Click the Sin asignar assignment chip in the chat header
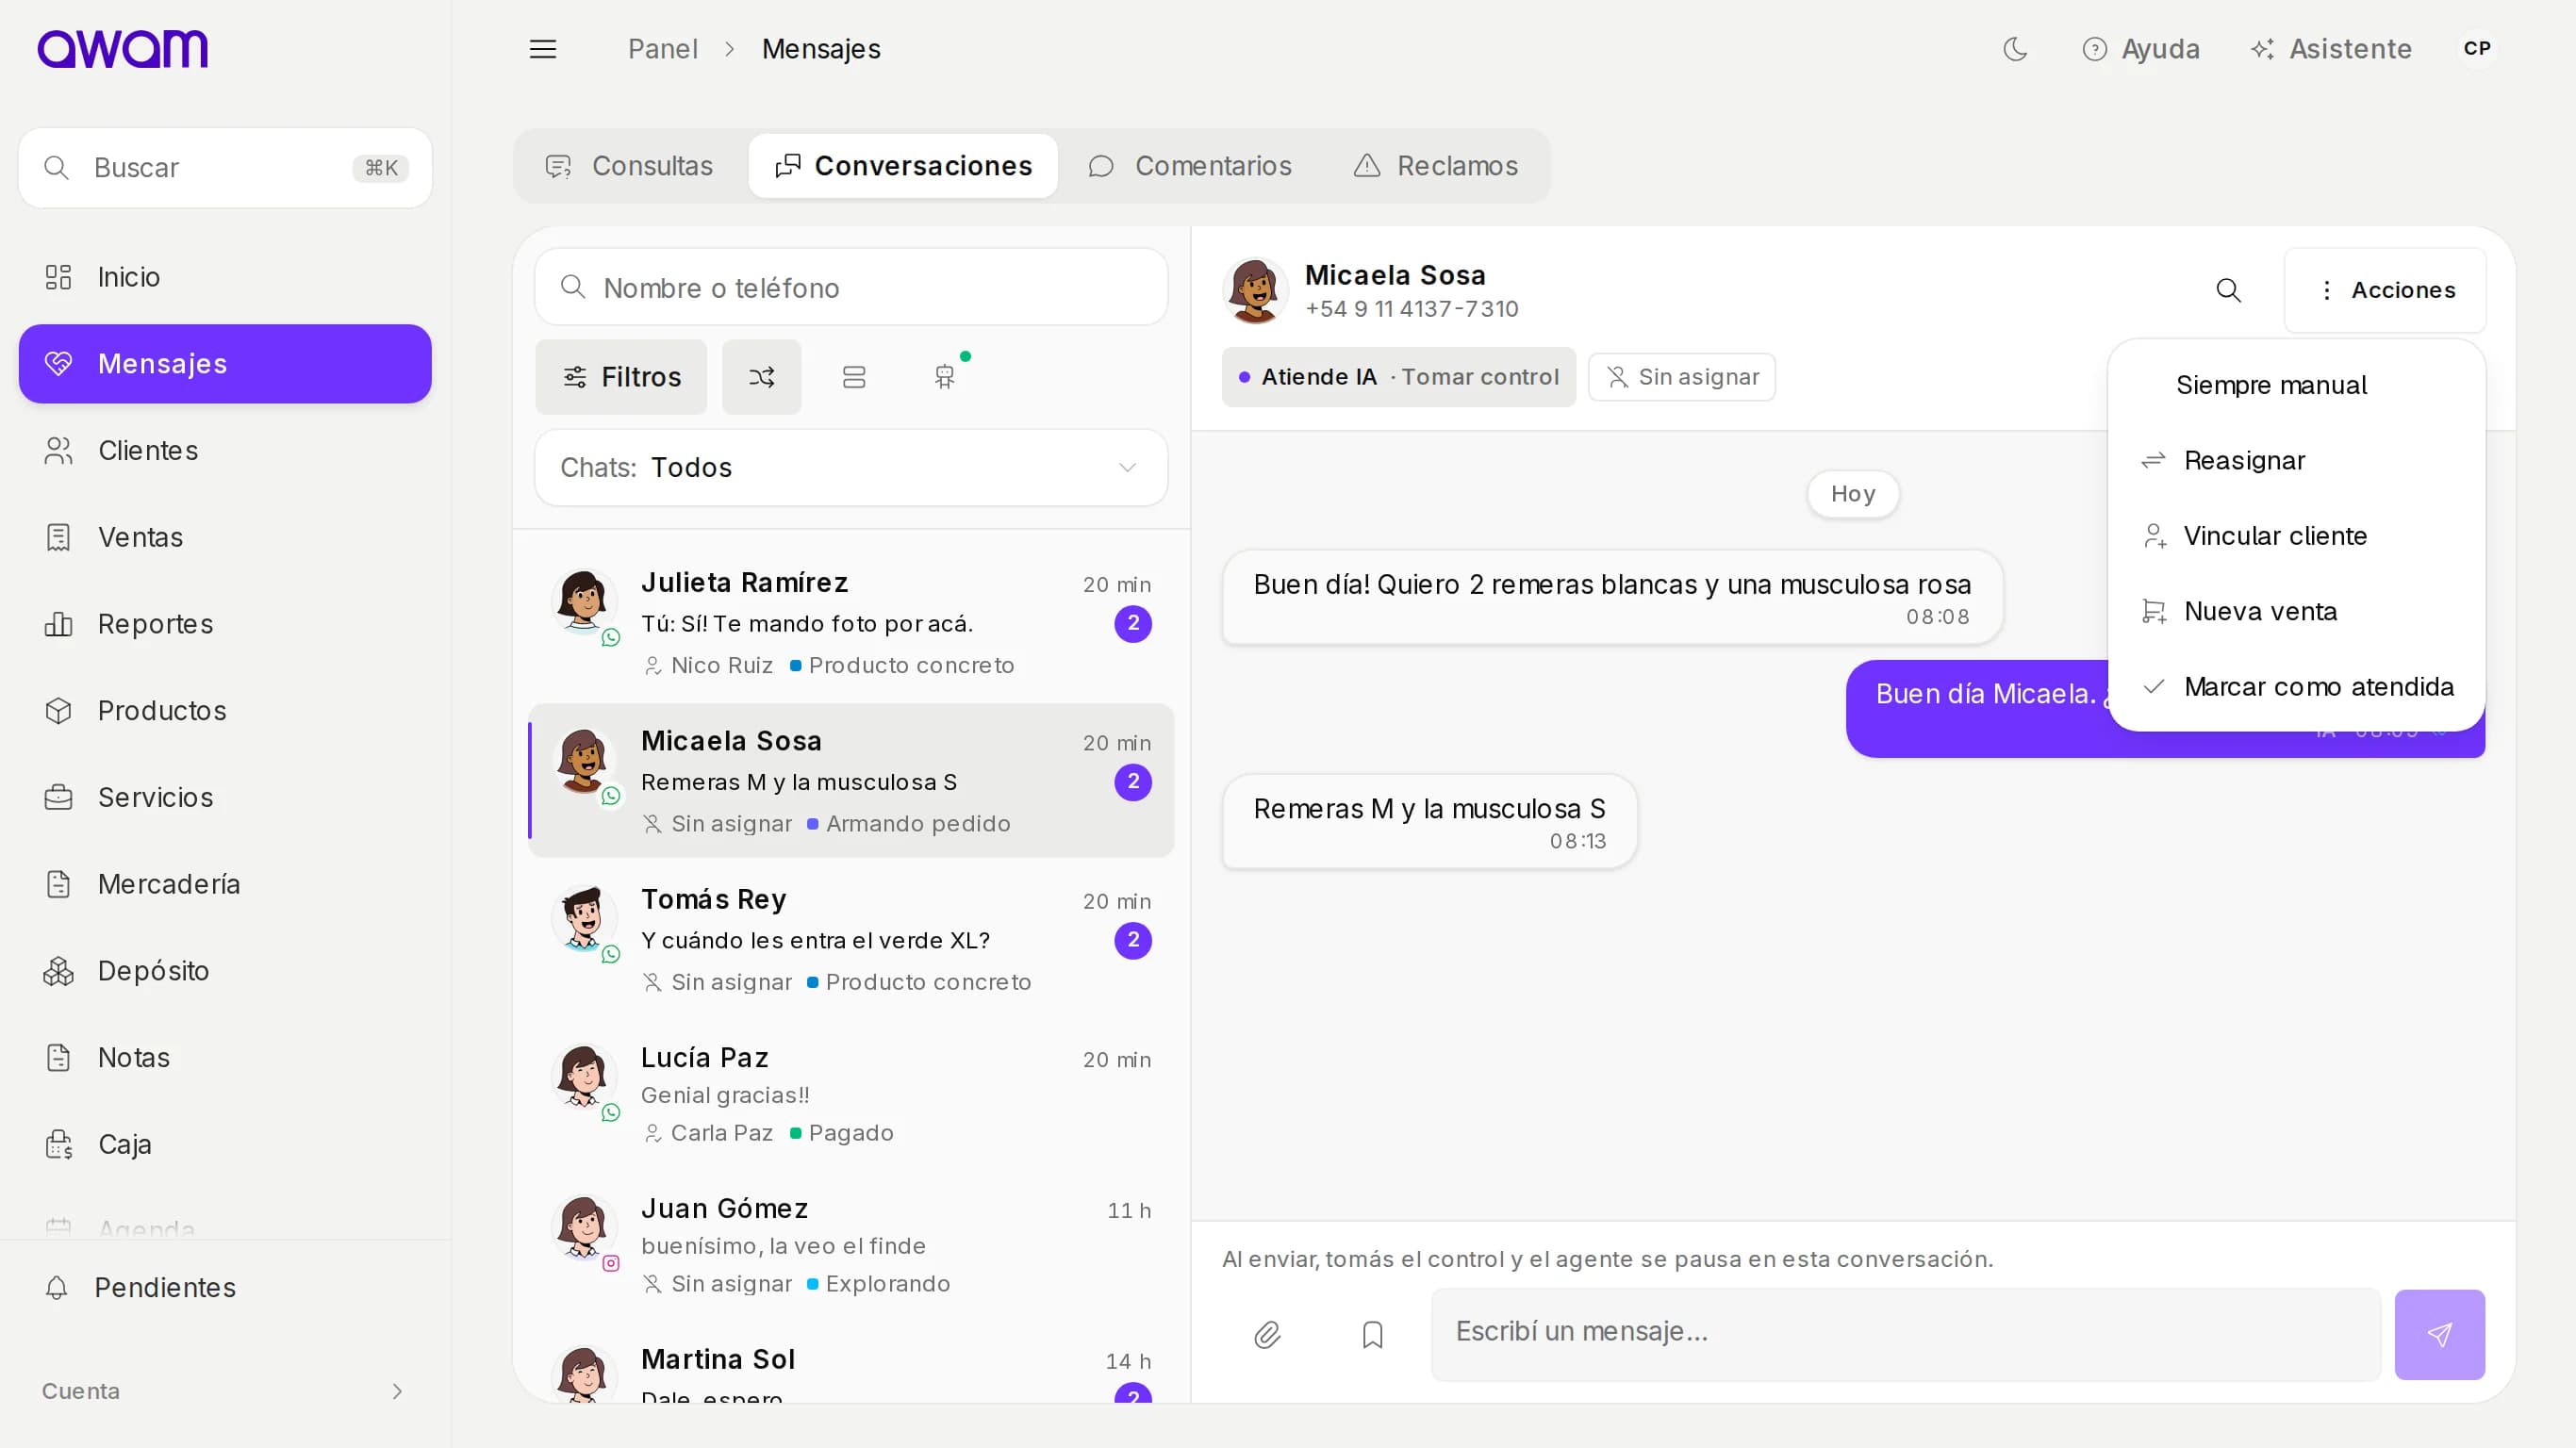Screen dimensions: 2576x1448 pyautogui.click(x=1682, y=377)
